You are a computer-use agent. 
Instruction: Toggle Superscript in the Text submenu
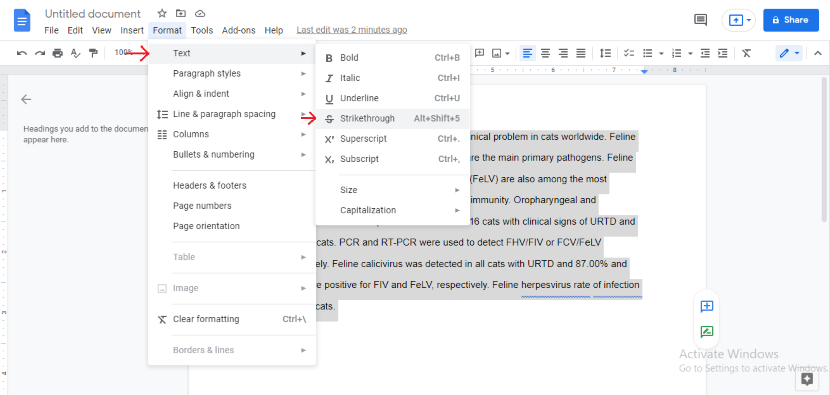point(392,139)
